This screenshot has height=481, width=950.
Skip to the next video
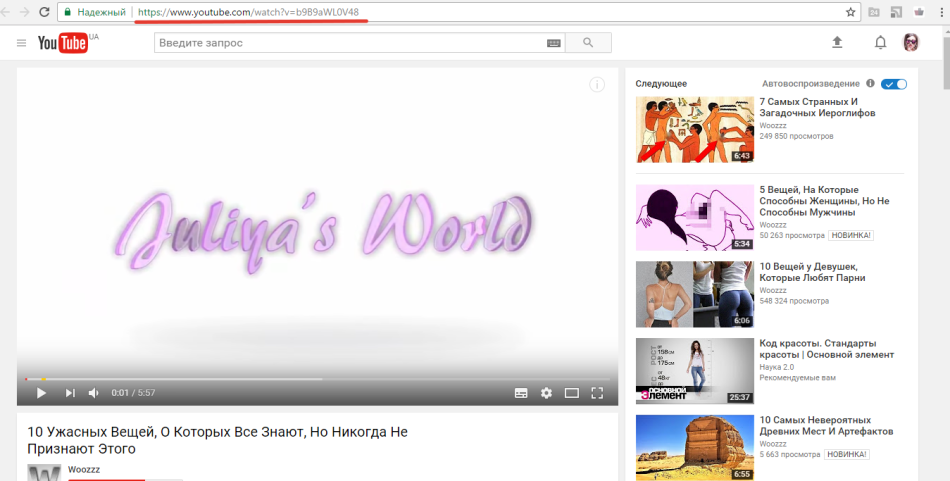(70, 393)
